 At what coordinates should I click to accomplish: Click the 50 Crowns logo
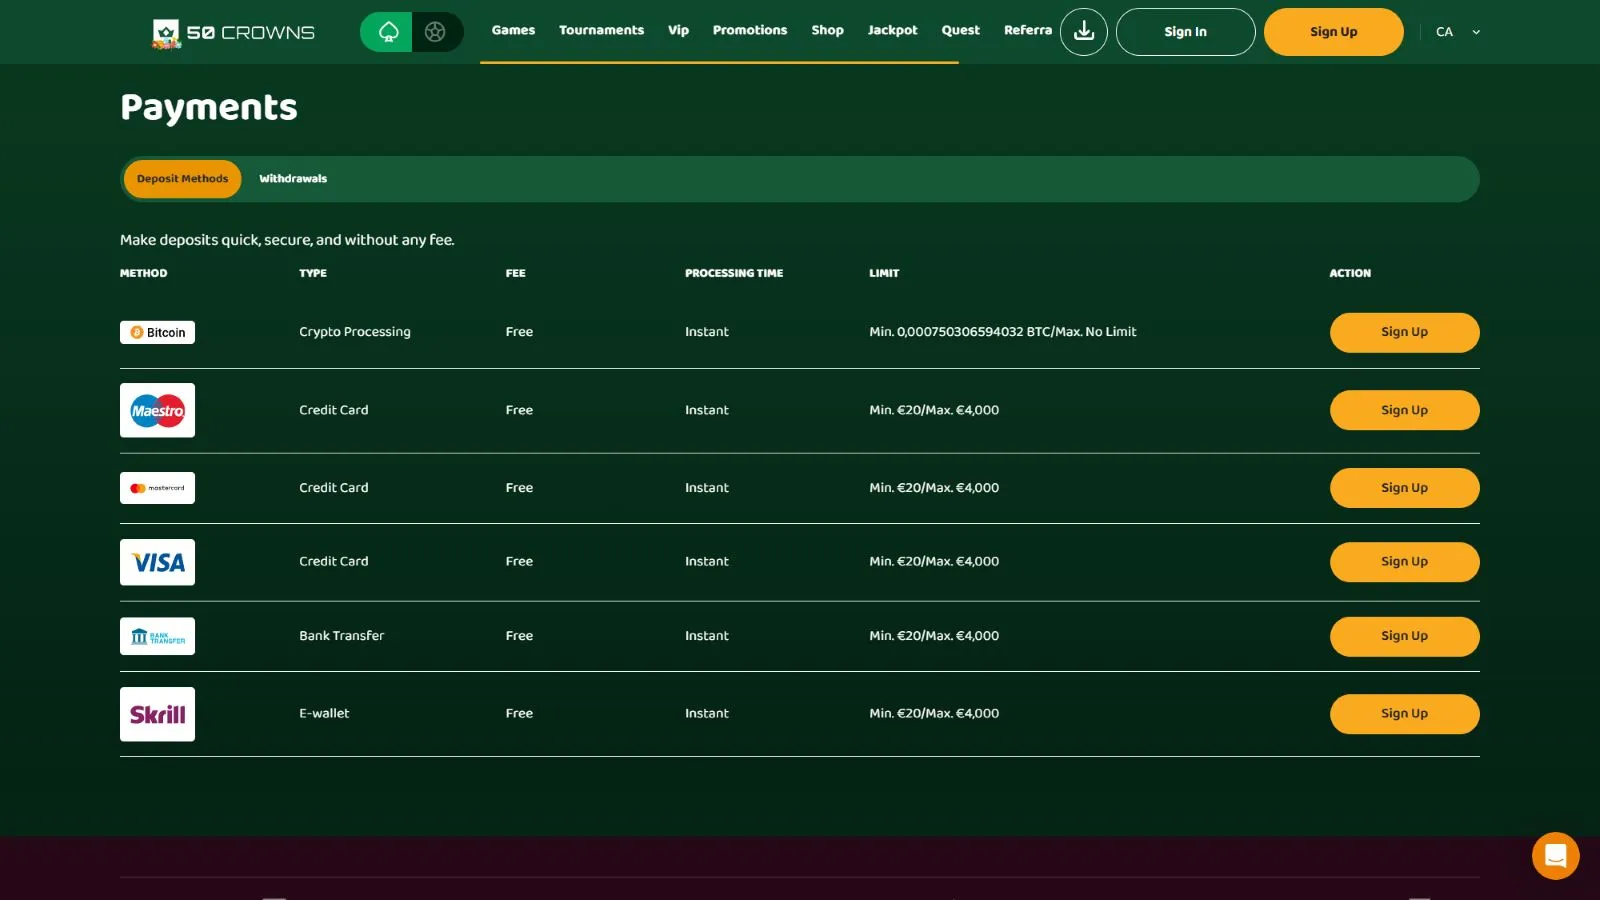233,33
